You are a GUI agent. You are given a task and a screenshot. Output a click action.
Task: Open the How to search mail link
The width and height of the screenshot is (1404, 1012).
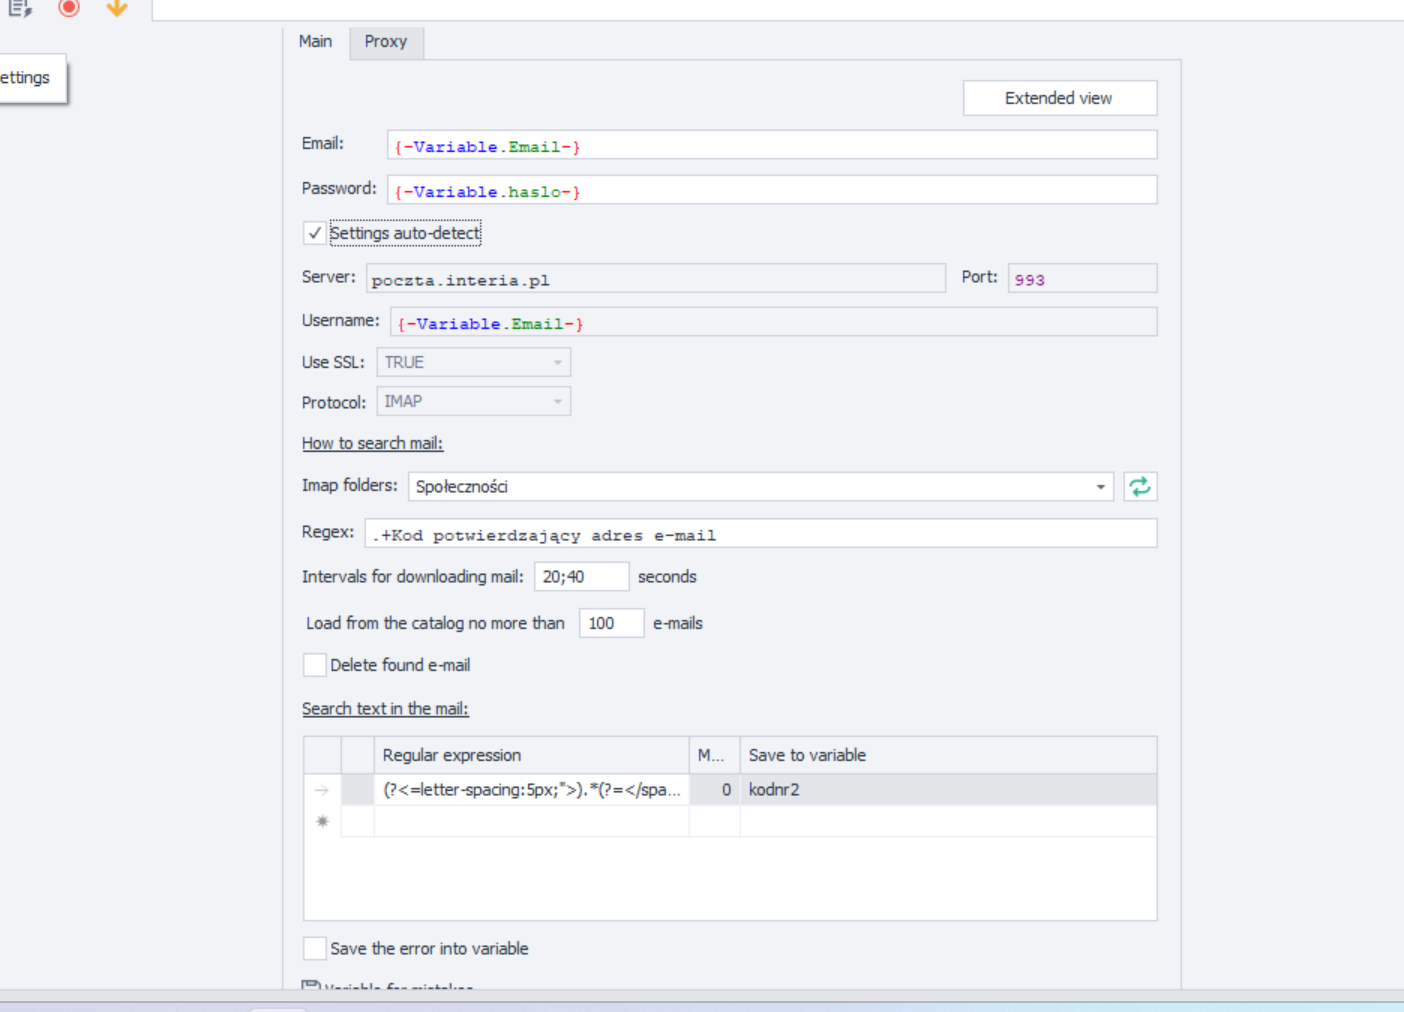coord(372,443)
